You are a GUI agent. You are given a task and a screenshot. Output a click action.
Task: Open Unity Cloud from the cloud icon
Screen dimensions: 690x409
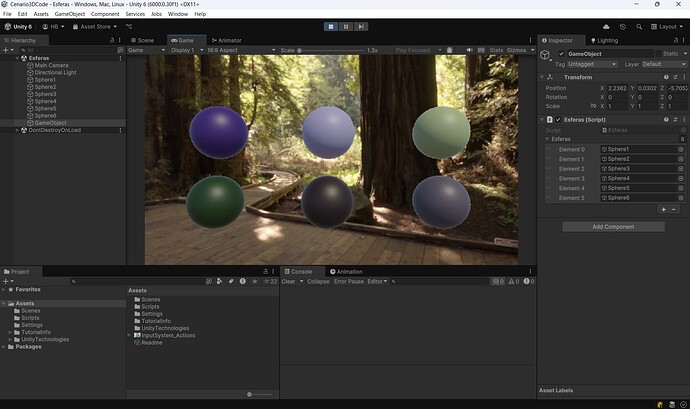pyautogui.click(x=606, y=27)
